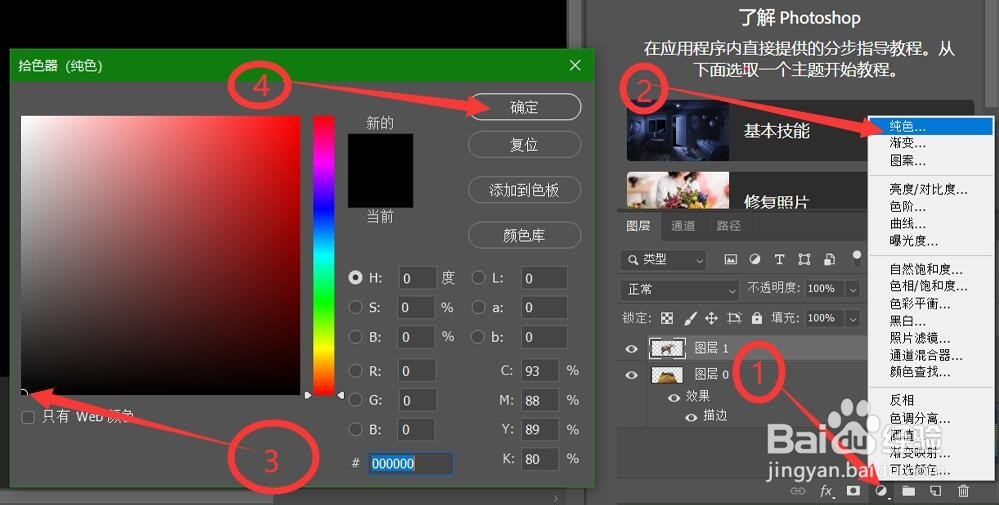Click the new fill or adjustment layer icon

click(x=881, y=490)
